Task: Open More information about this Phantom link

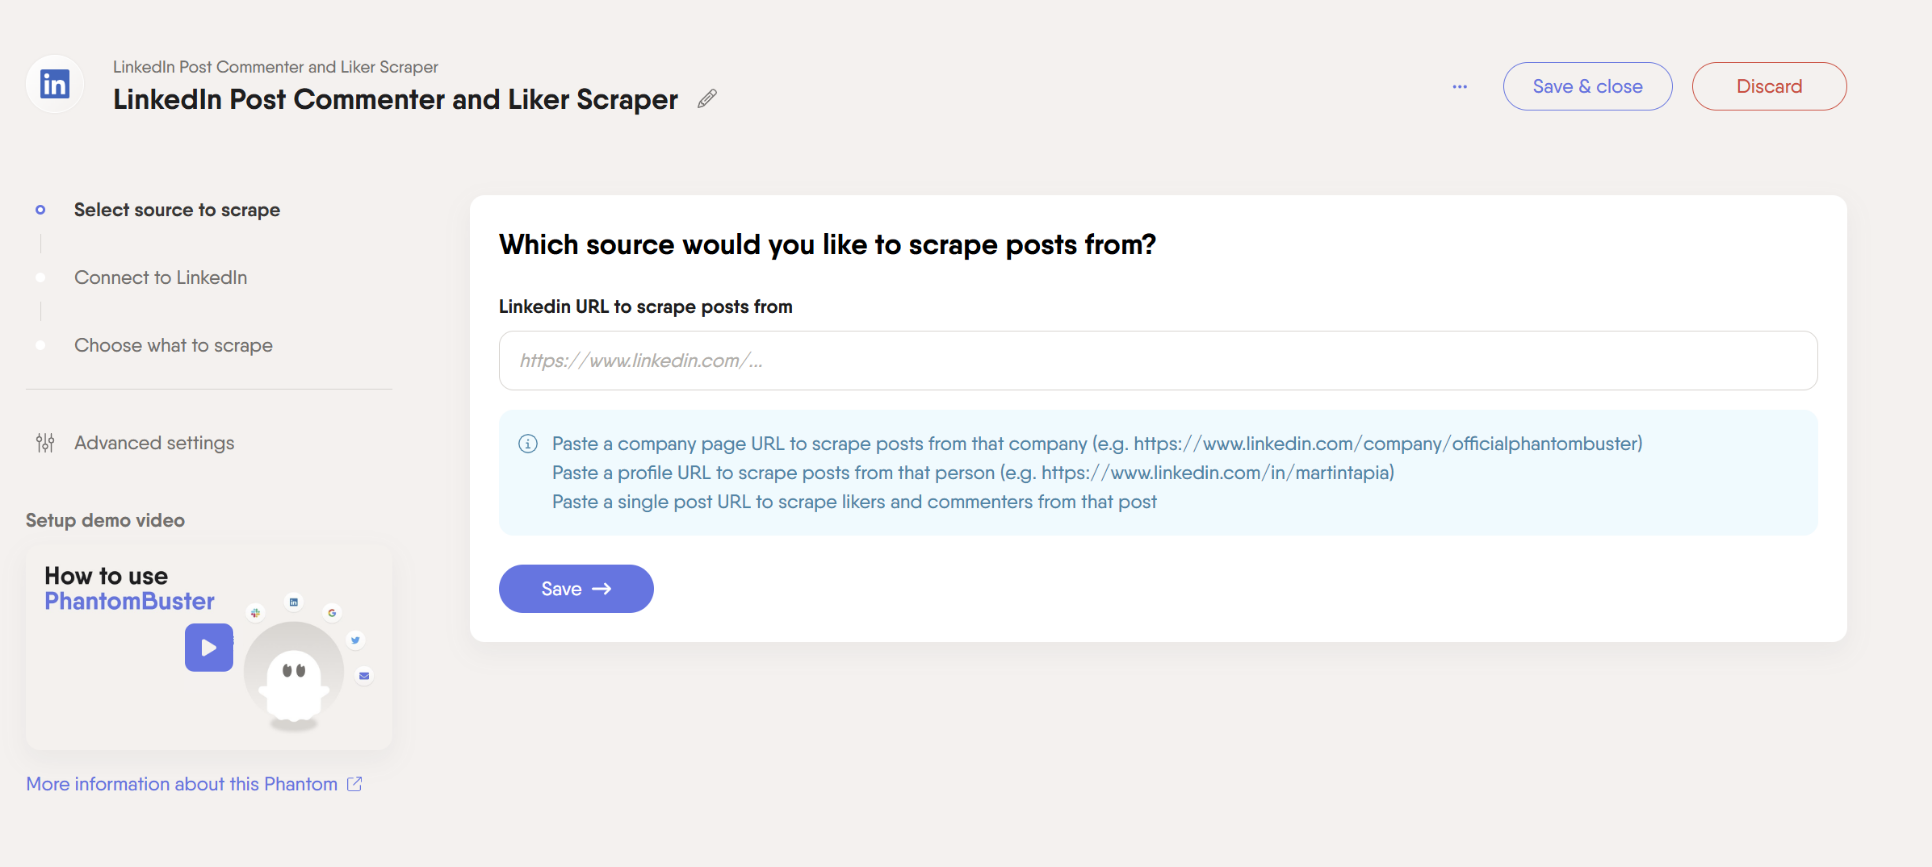Action: coord(182,784)
